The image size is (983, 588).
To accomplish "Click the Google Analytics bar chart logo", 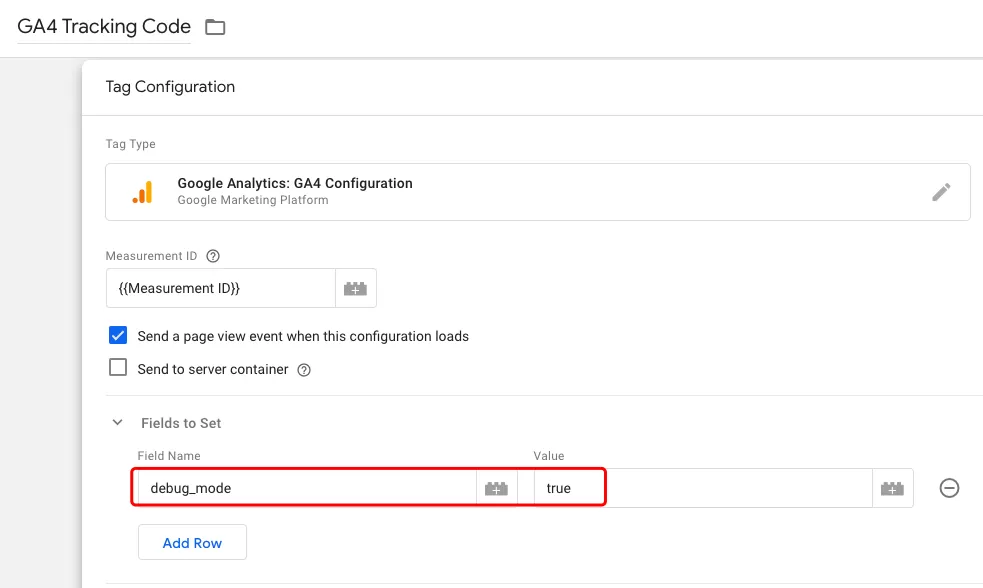I will pos(142,192).
